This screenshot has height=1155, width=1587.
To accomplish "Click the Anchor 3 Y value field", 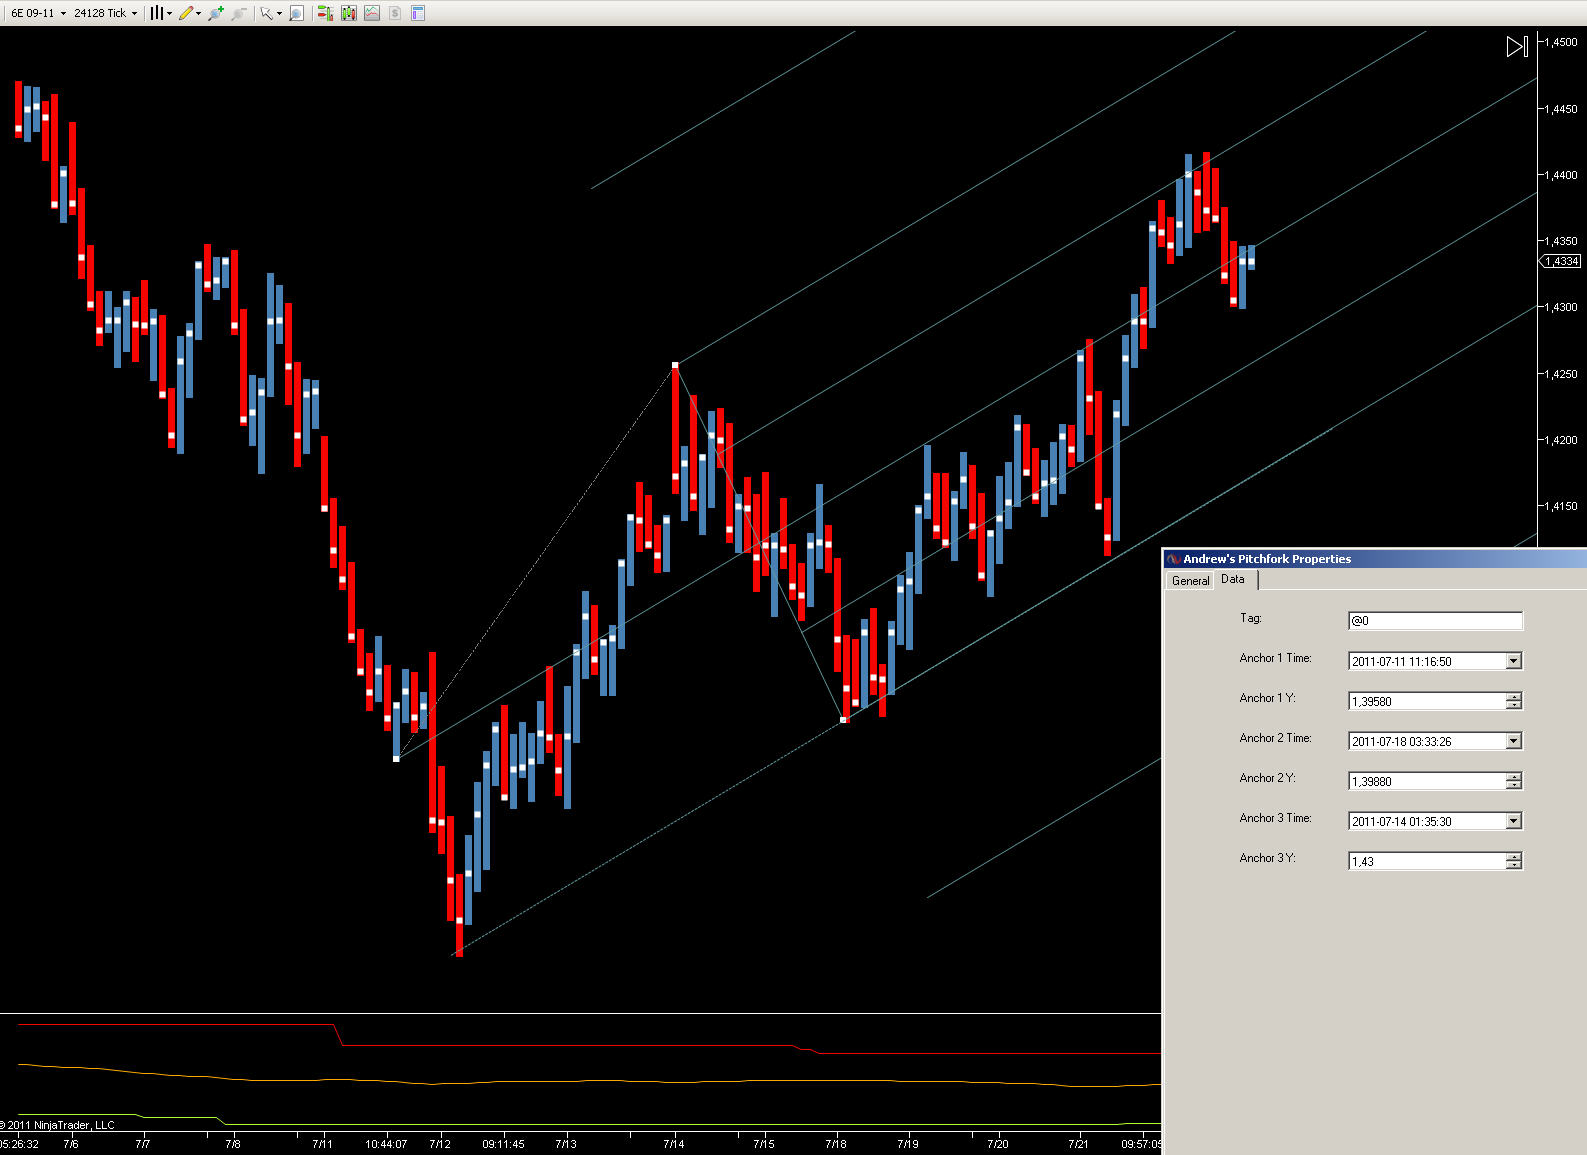I will [1427, 861].
